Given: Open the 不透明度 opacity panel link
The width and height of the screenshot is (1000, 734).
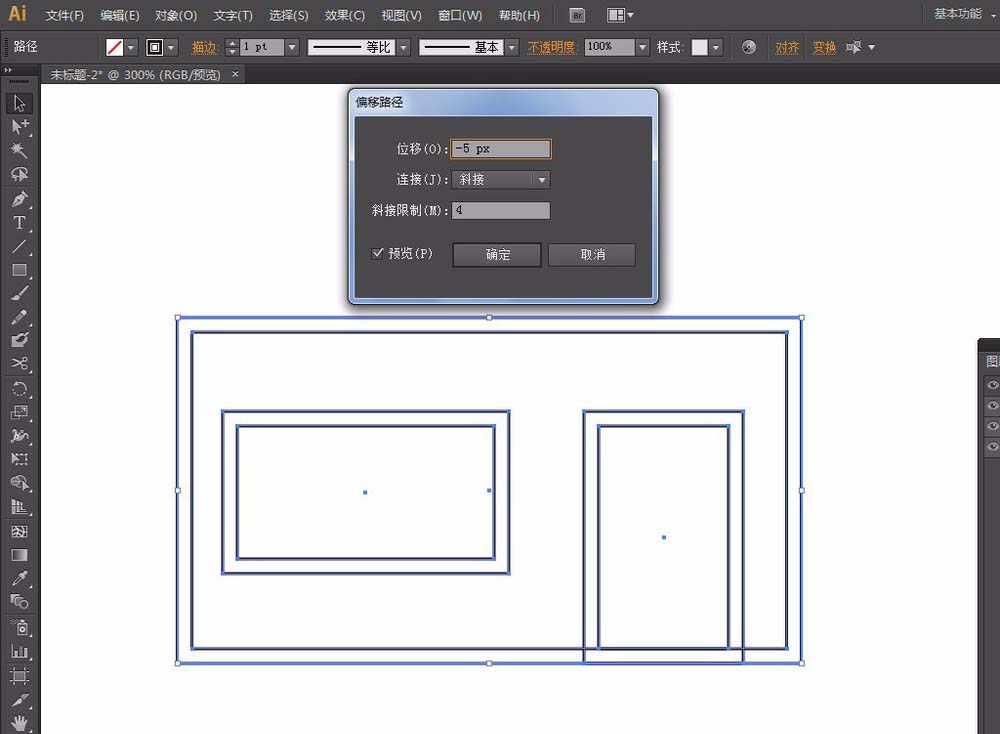Looking at the screenshot, I should [x=551, y=47].
